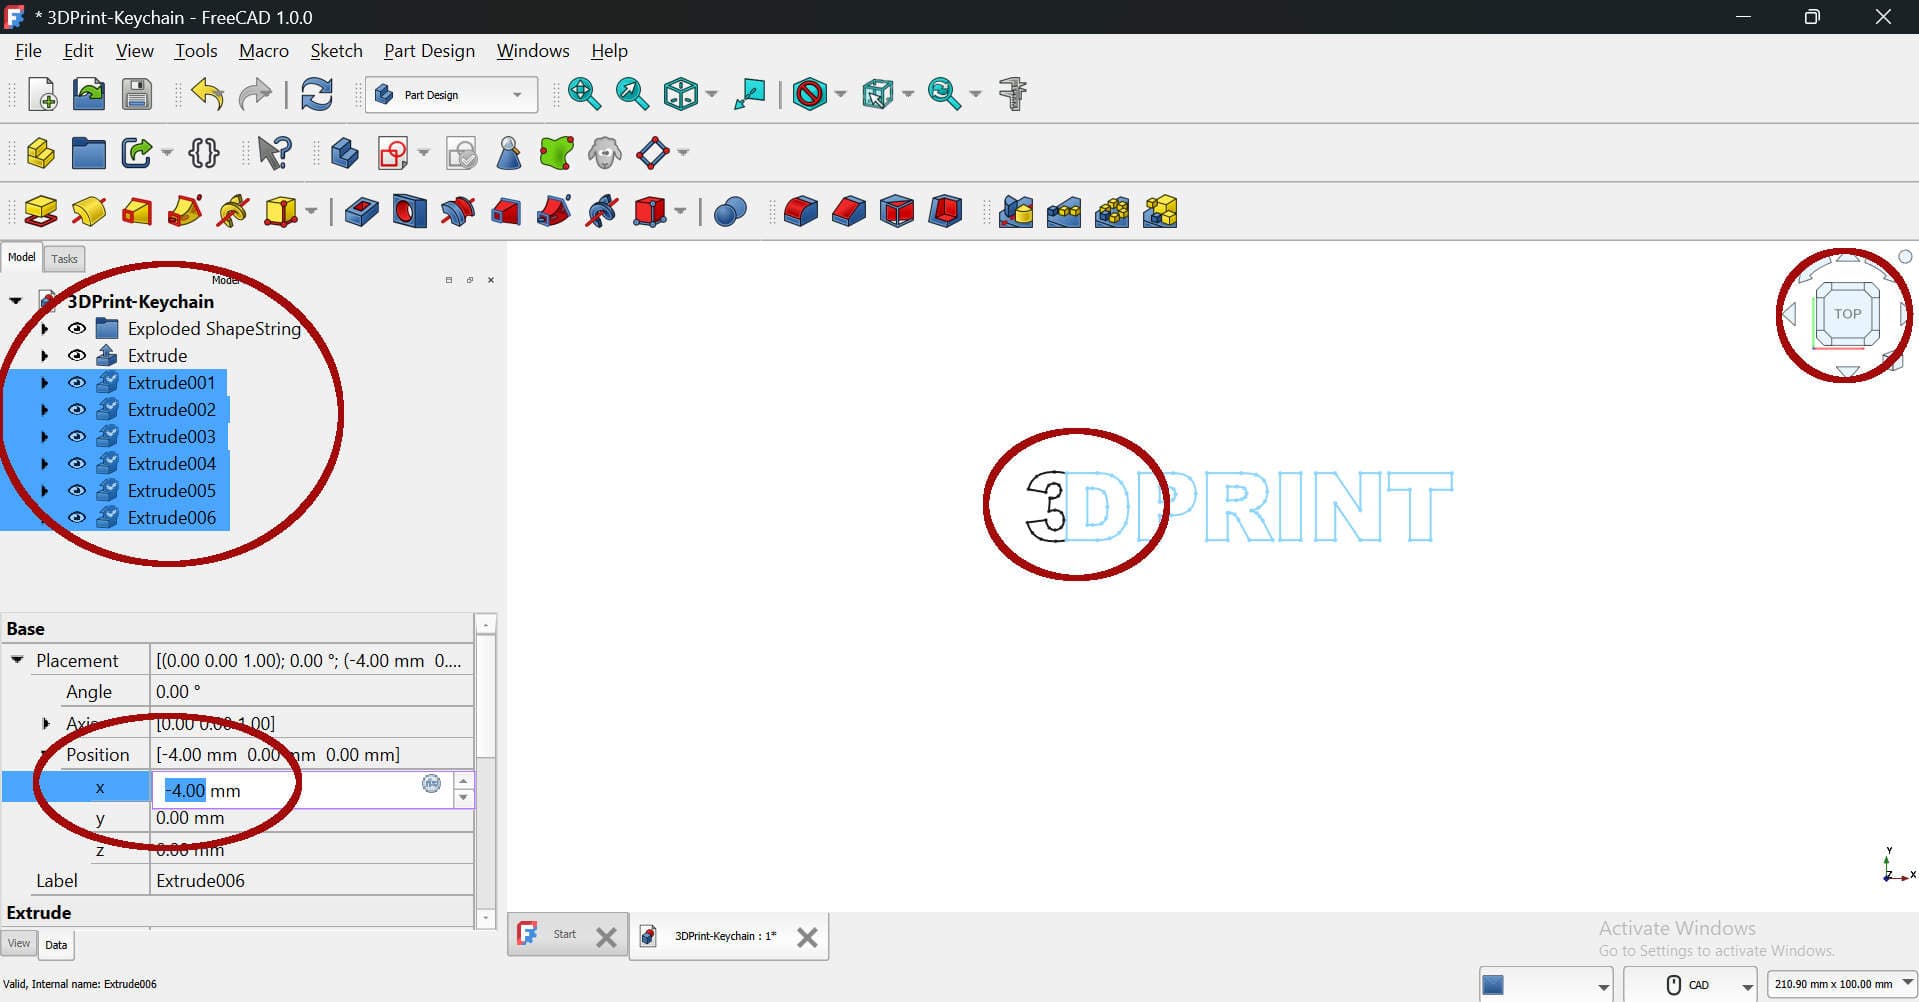Viewport: 1919px width, 1002px height.
Task: Click the Boolean operation icon
Action: click(x=731, y=211)
